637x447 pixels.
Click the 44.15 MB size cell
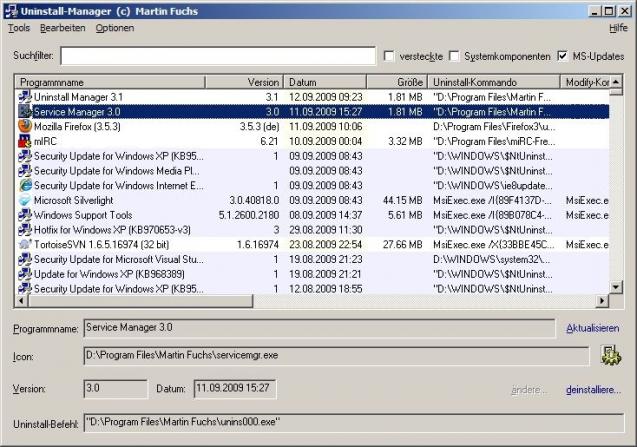point(403,200)
